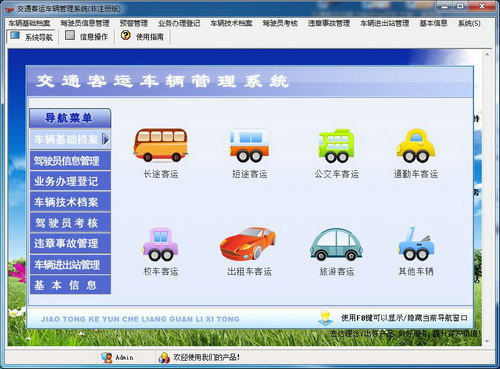Switch to the 信息操作 toolbar tab
Viewport: 500px width, 369px height.
point(87,36)
